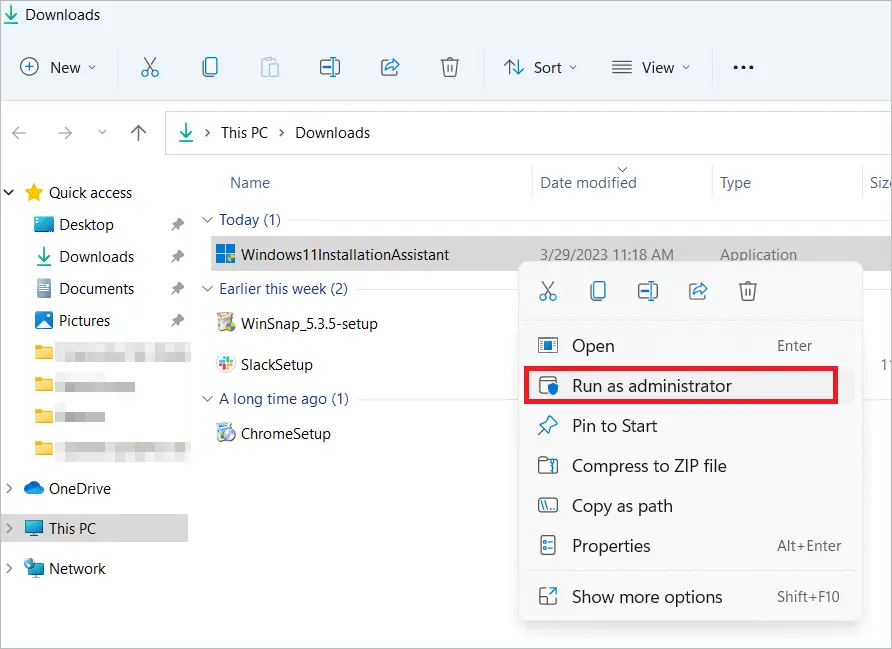Select Network in the navigation pane
Image resolution: width=892 pixels, height=649 pixels.
pyautogui.click(x=77, y=568)
